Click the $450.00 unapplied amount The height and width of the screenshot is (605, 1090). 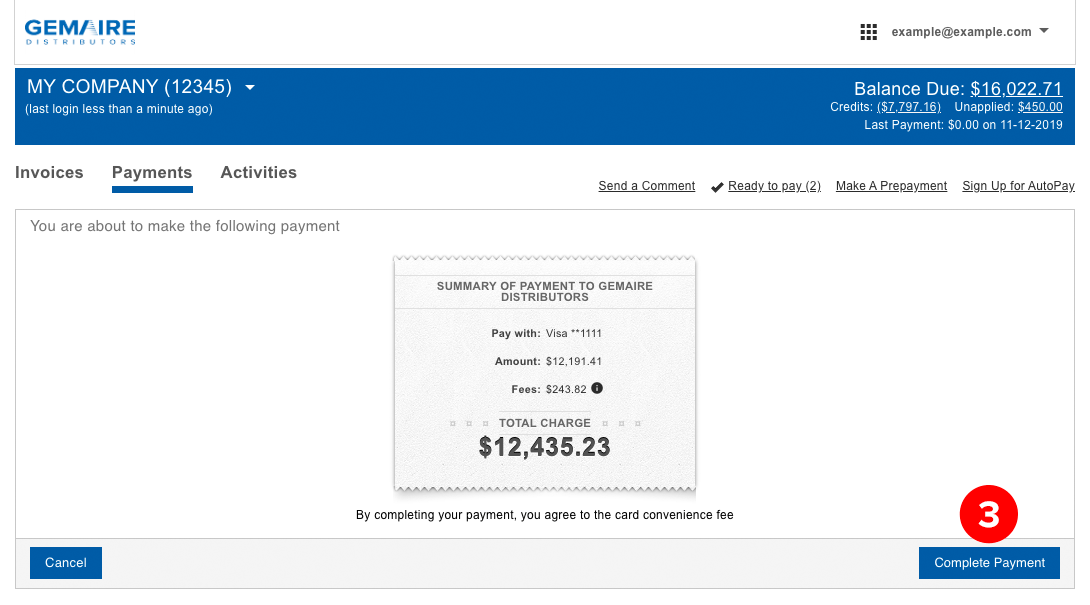click(x=1040, y=107)
